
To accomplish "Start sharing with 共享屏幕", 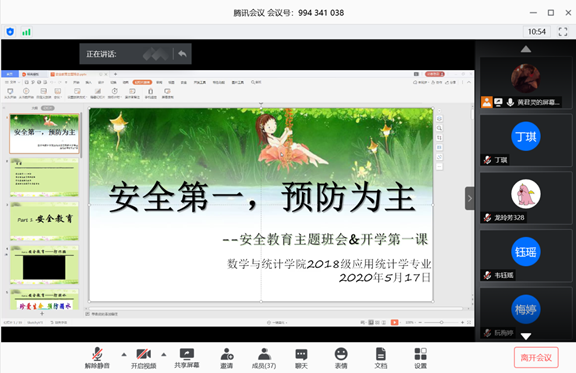I will pos(187,358).
